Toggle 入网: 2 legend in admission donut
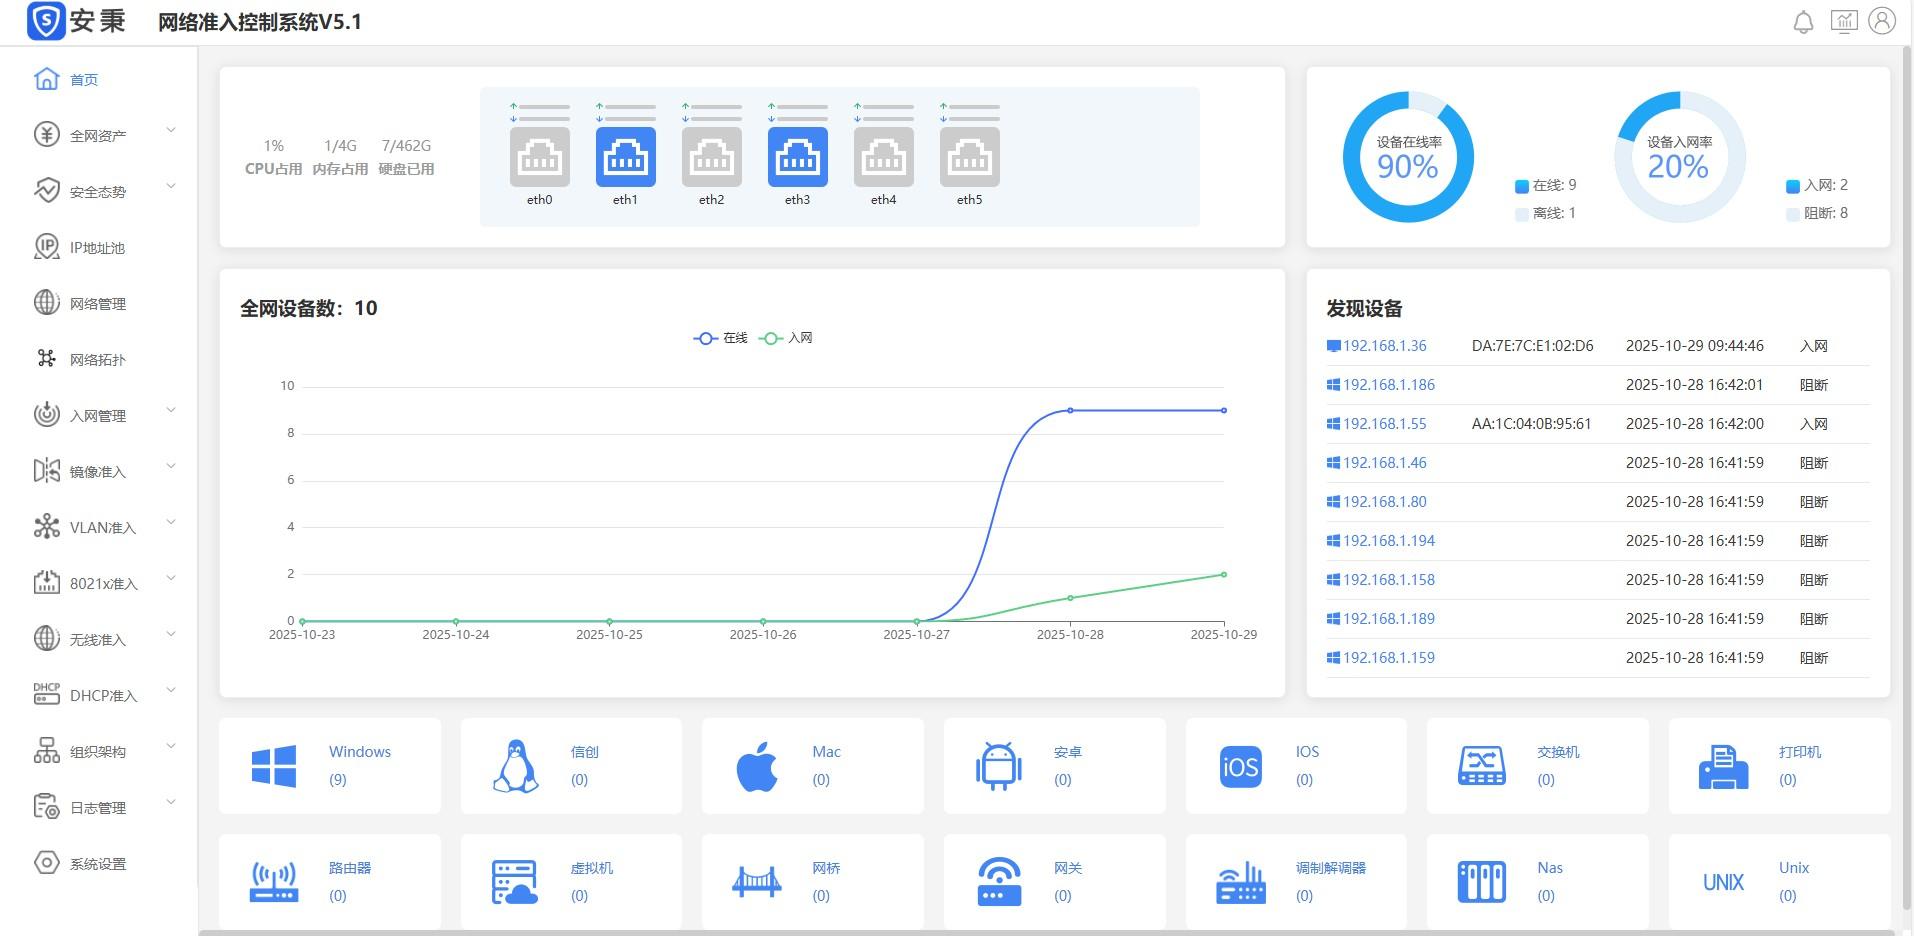Screen dimensions: 1914x936 pyautogui.click(x=1817, y=185)
